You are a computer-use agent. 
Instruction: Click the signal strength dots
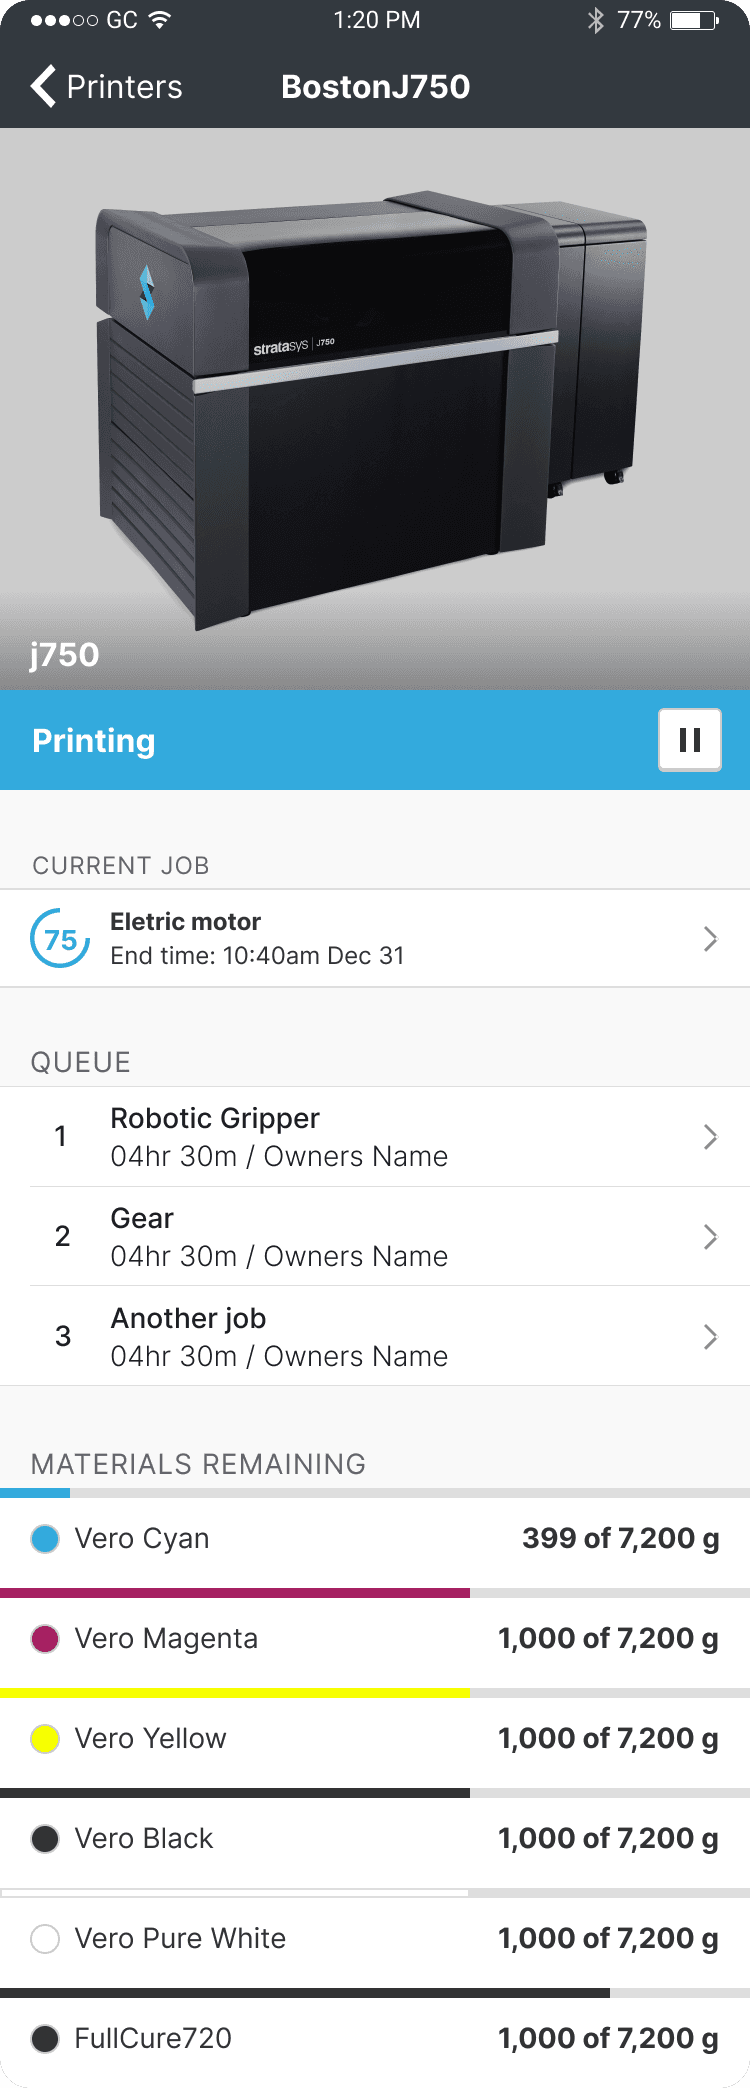pyautogui.click(x=64, y=20)
